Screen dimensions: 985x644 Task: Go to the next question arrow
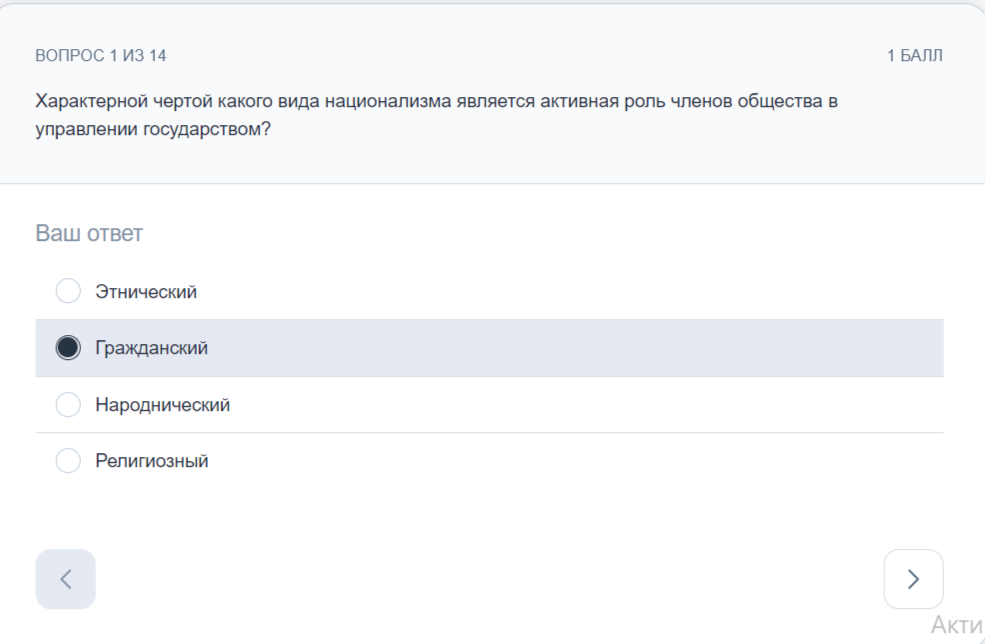coord(913,579)
